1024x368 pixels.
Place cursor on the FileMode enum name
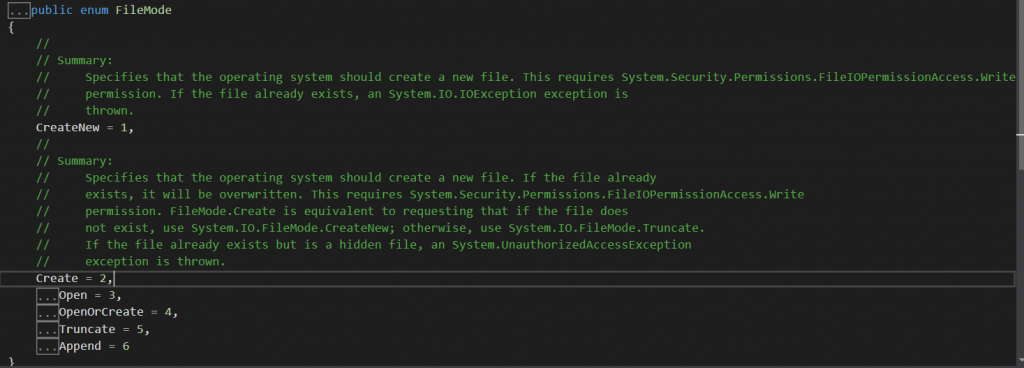[144, 10]
